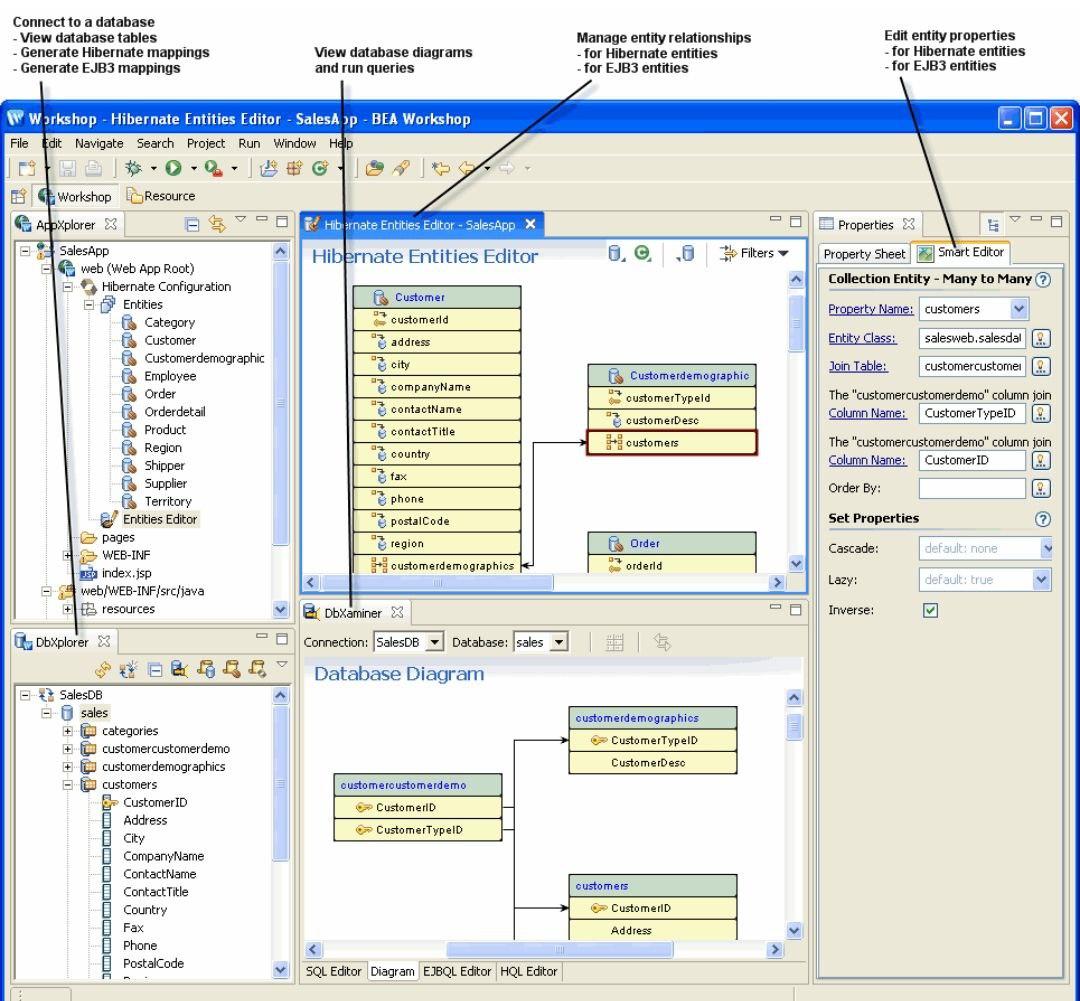Click help icon beside Collection Entity title
The height and width of the screenshot is (1001, 1080).
[1043, 279]
